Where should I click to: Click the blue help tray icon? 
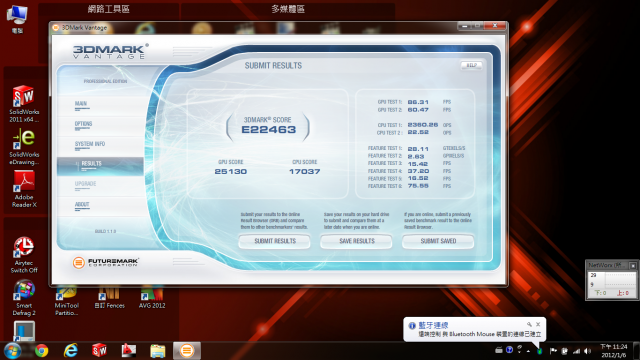pos(509,350)
